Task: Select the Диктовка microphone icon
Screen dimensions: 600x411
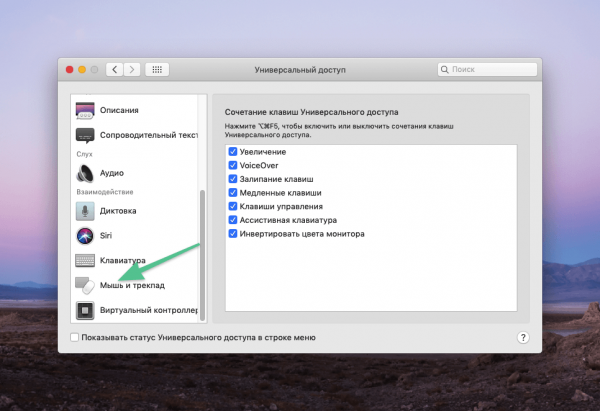Action: 85,211
